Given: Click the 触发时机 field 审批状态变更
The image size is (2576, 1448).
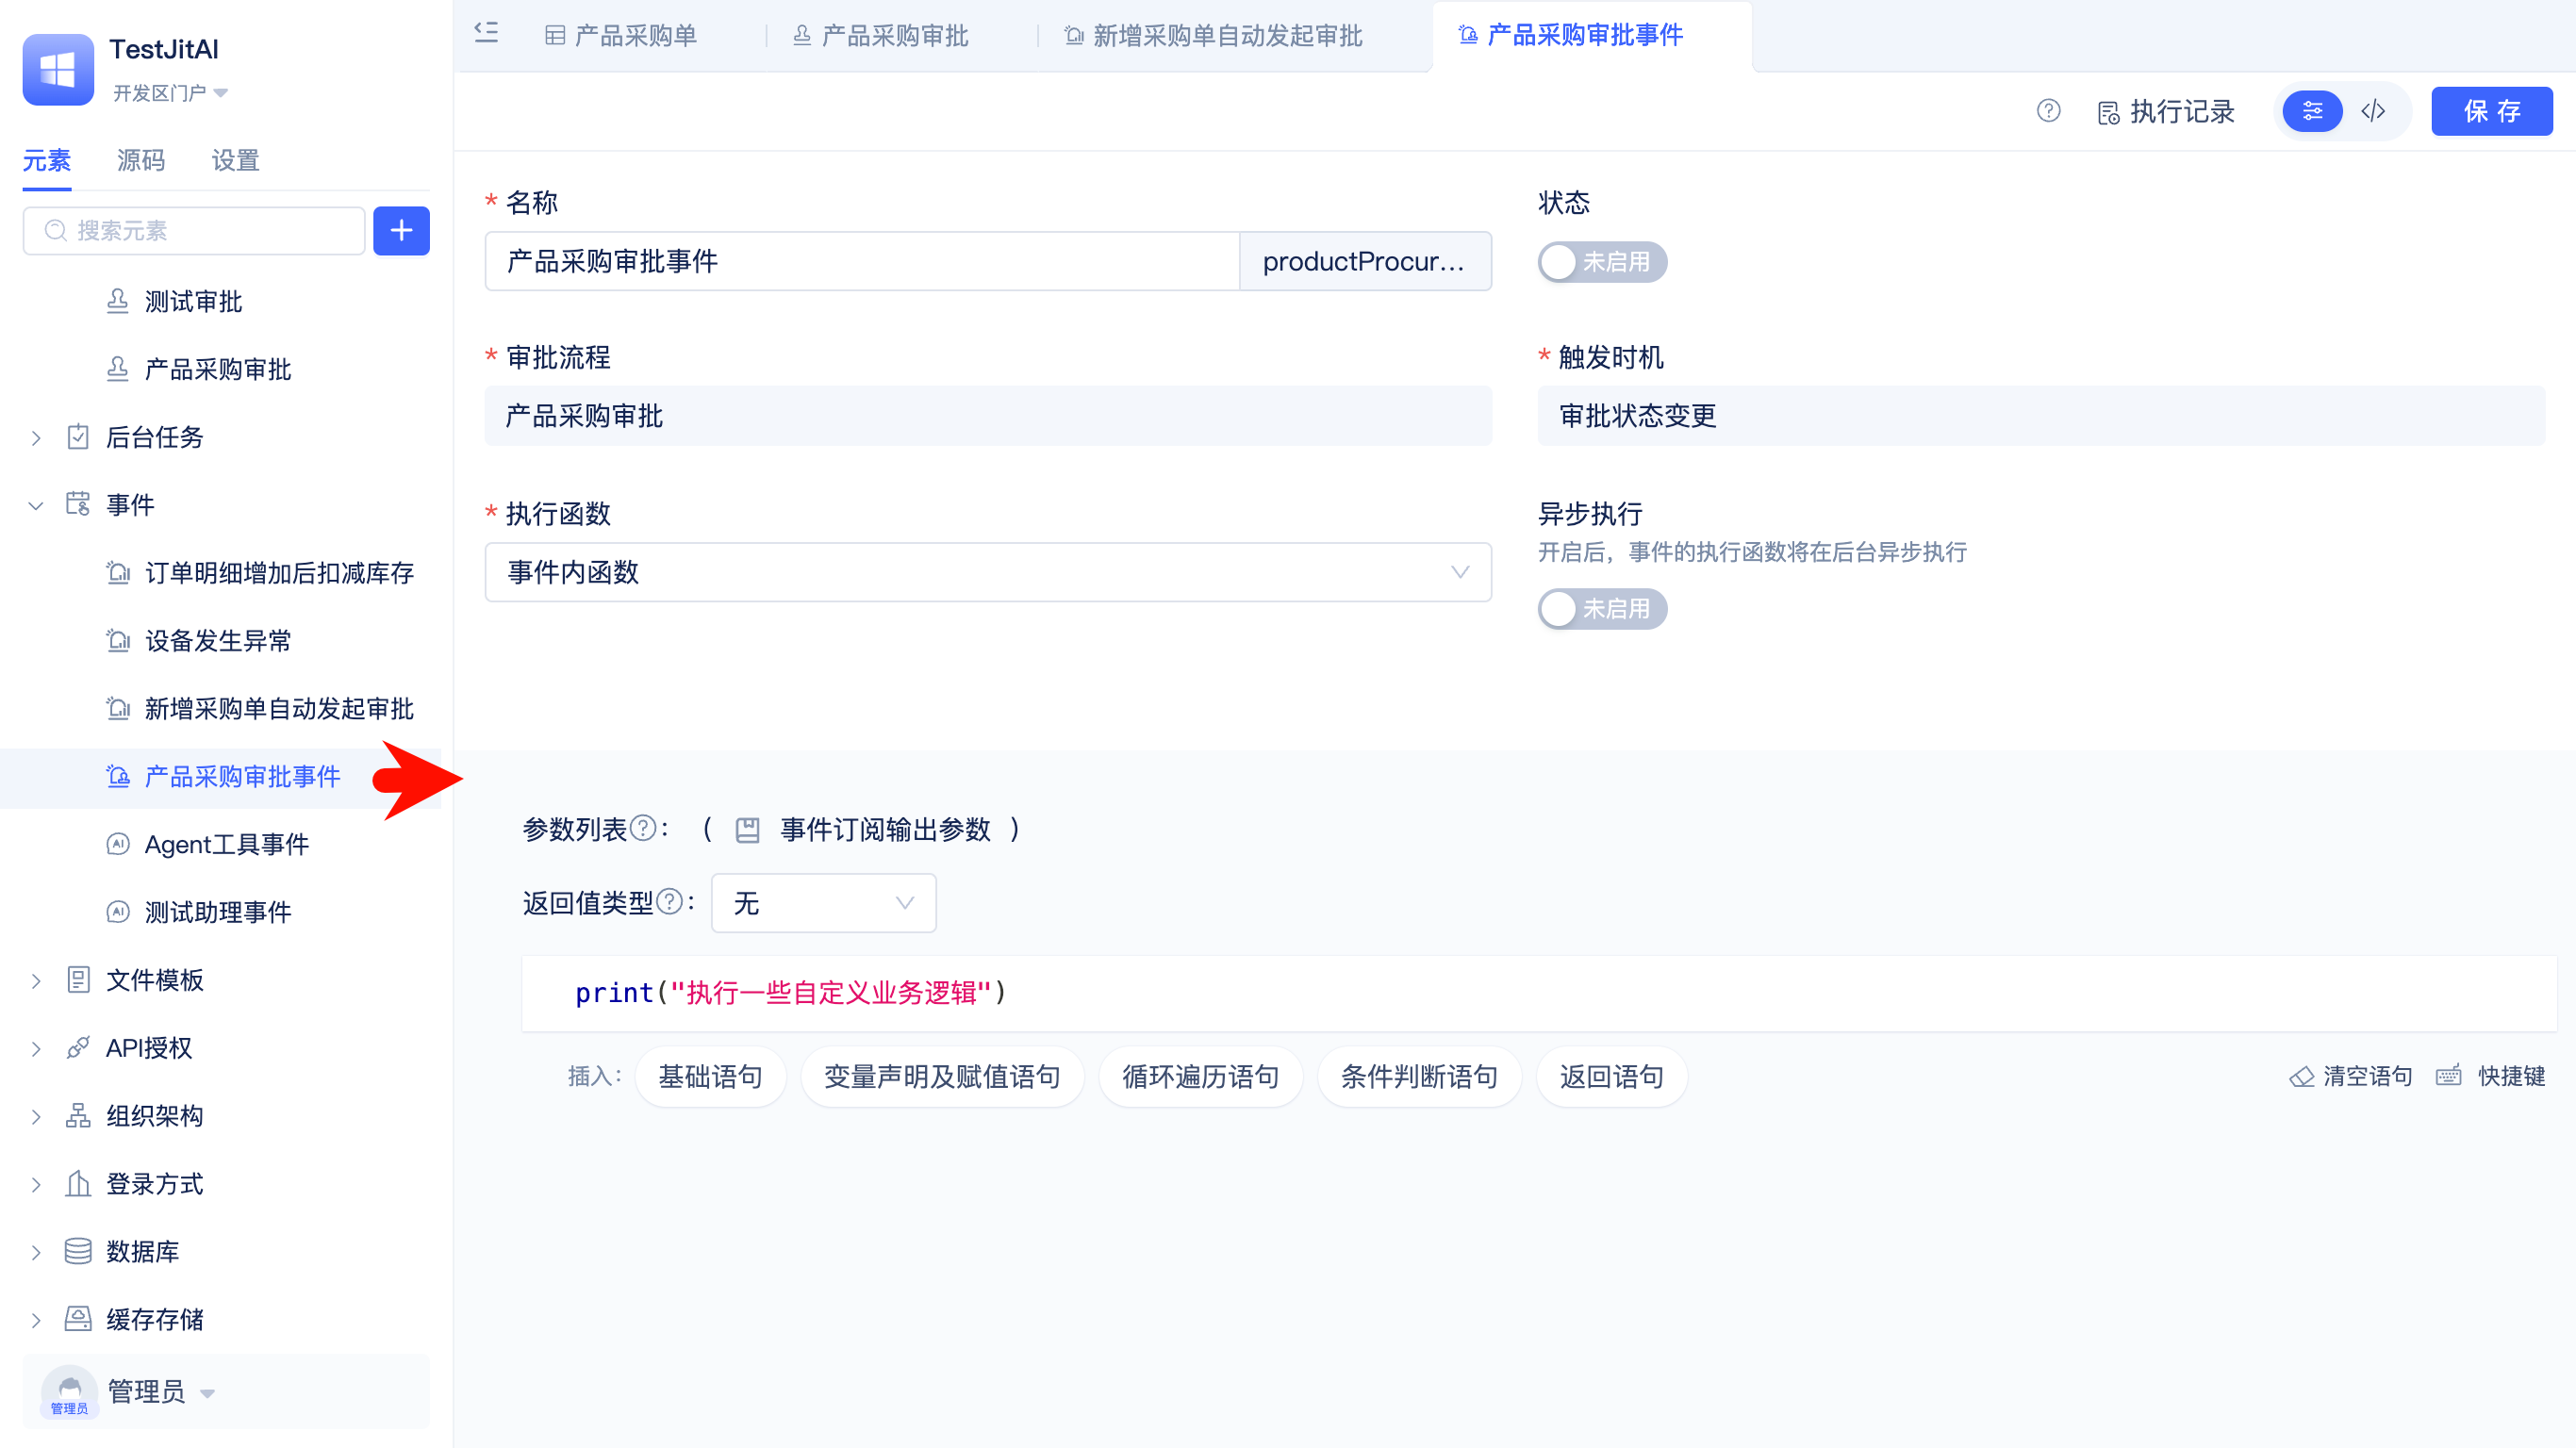Looking at the screenshot, I should 2041,416.
